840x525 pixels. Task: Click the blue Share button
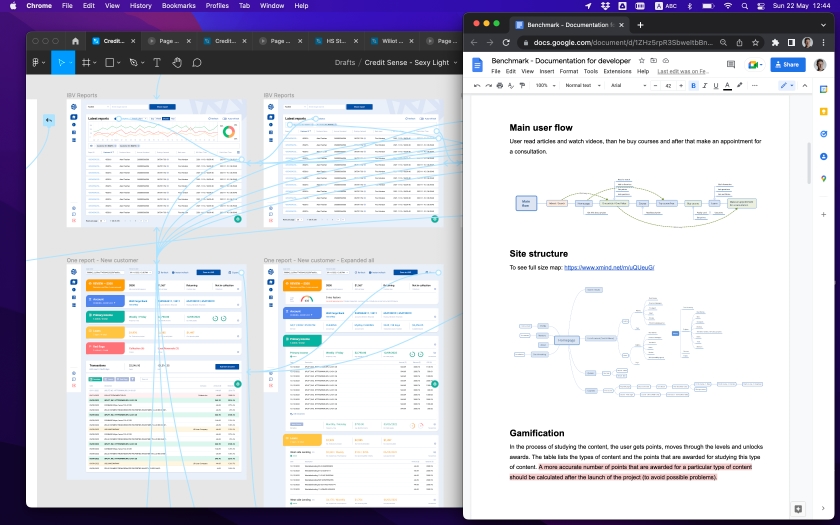787,65
